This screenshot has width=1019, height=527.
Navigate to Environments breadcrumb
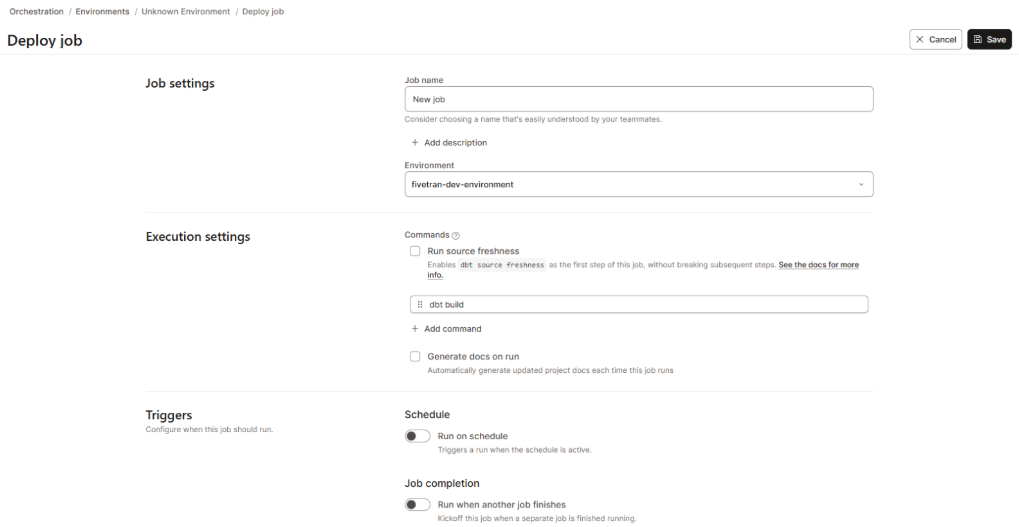click(102, 11)
